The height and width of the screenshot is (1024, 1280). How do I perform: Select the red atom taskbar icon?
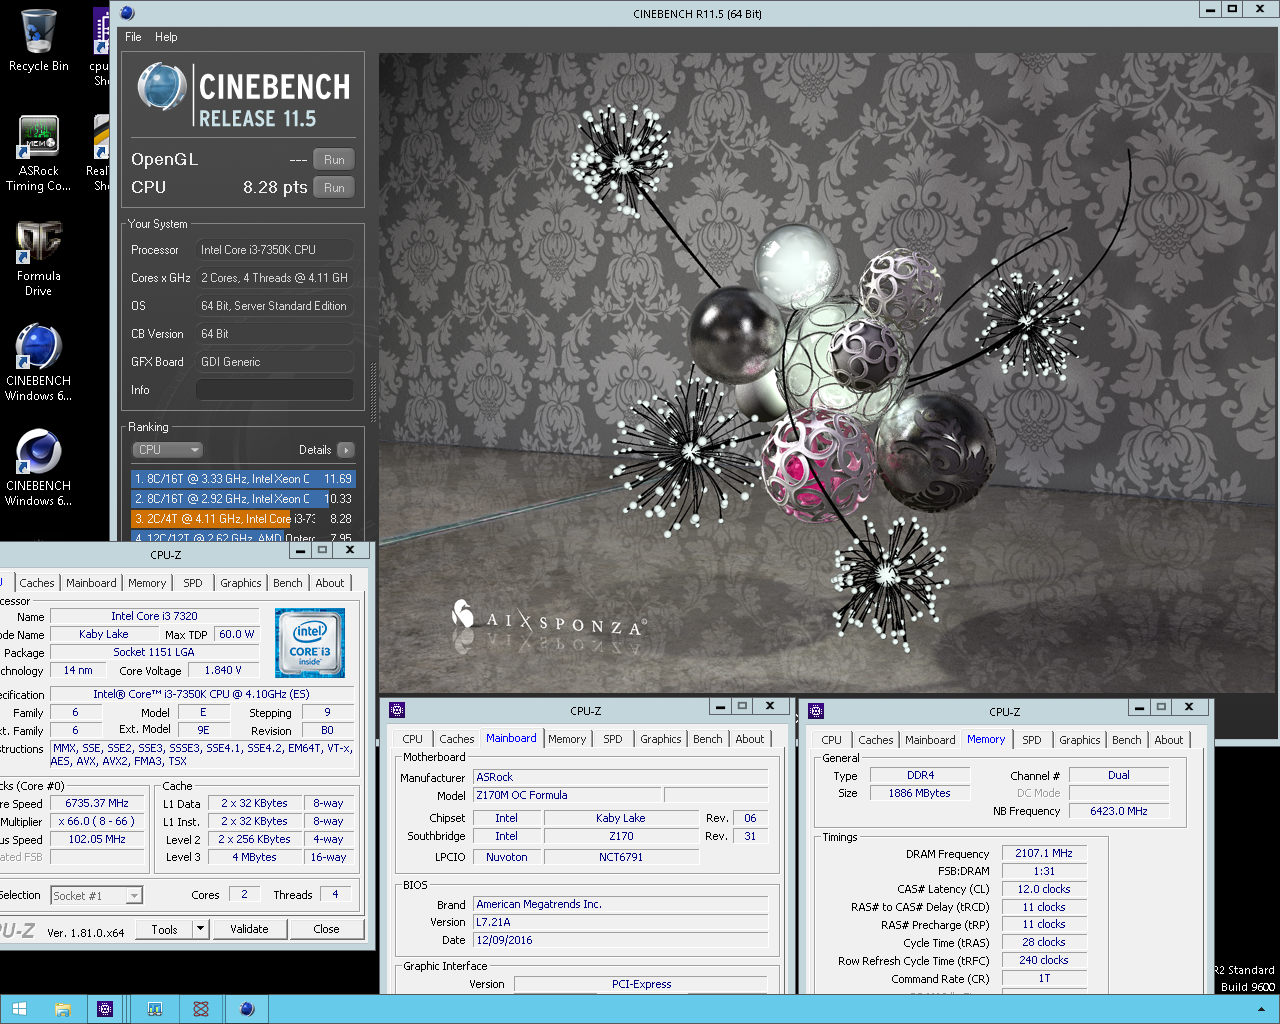[201, 1009]
